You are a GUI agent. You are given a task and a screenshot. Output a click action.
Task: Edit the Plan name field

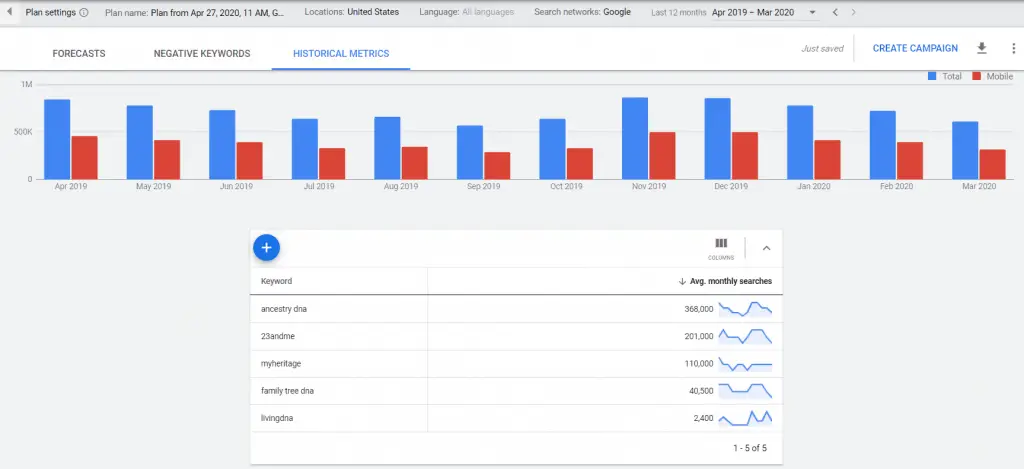click(195, 12)
